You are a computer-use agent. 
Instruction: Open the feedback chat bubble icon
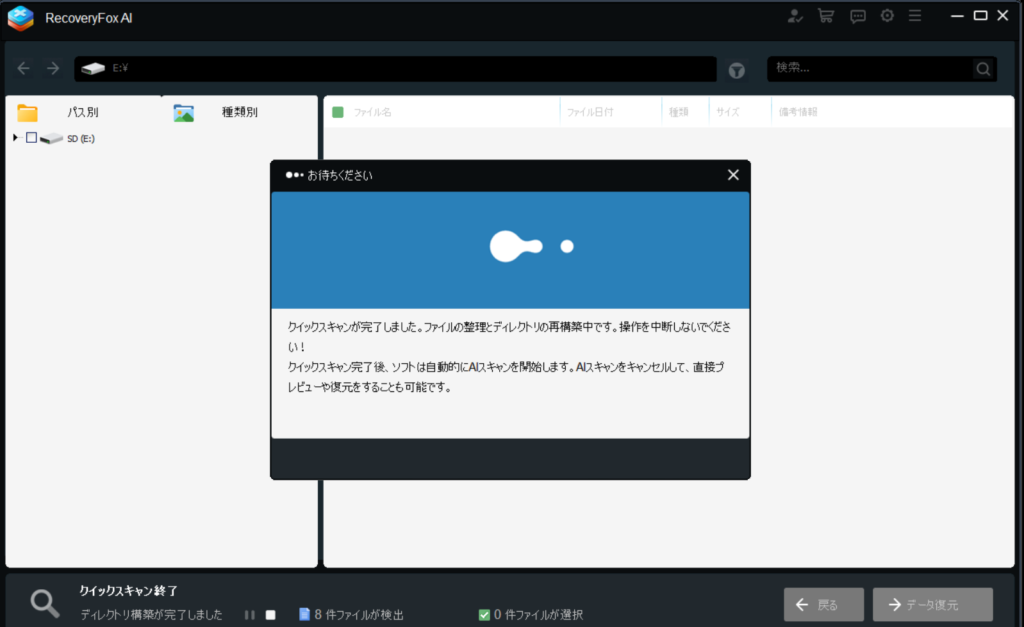857,16
